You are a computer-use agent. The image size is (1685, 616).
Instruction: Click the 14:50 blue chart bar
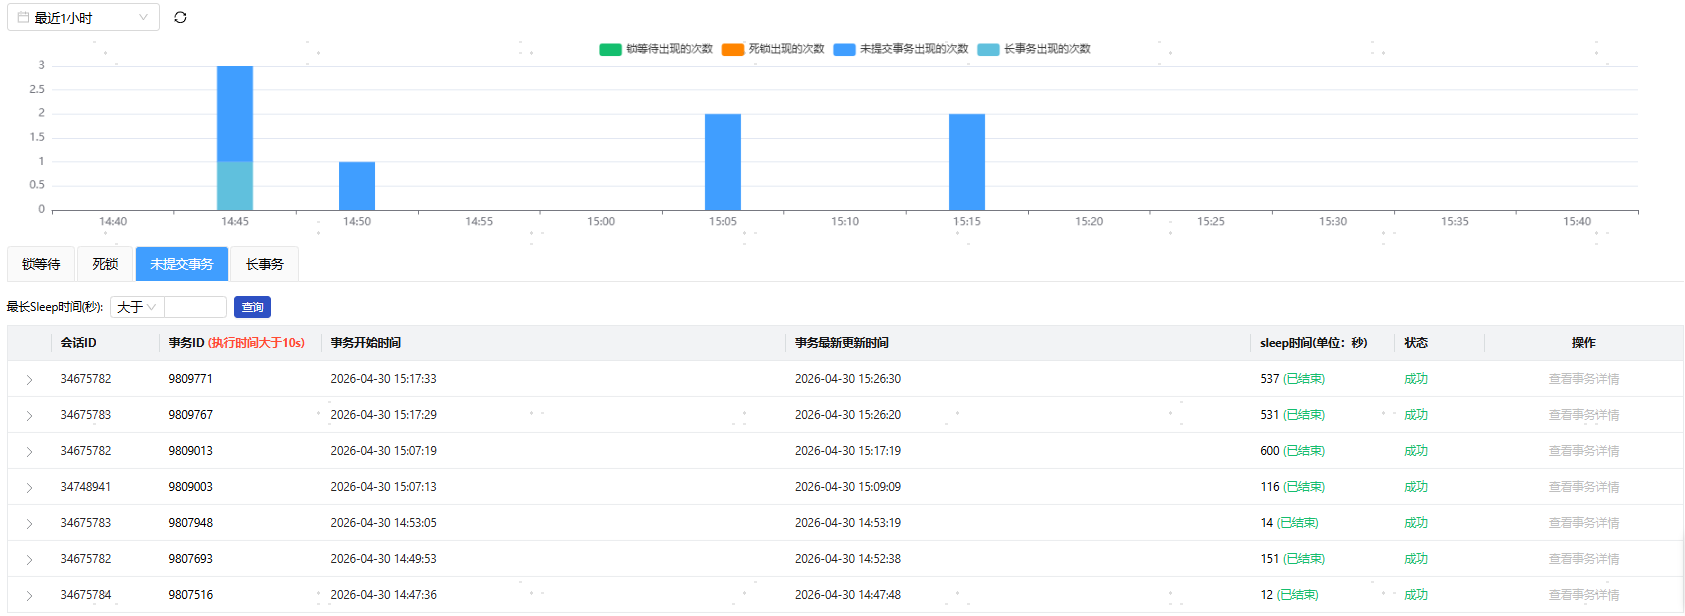pos(357,186)
